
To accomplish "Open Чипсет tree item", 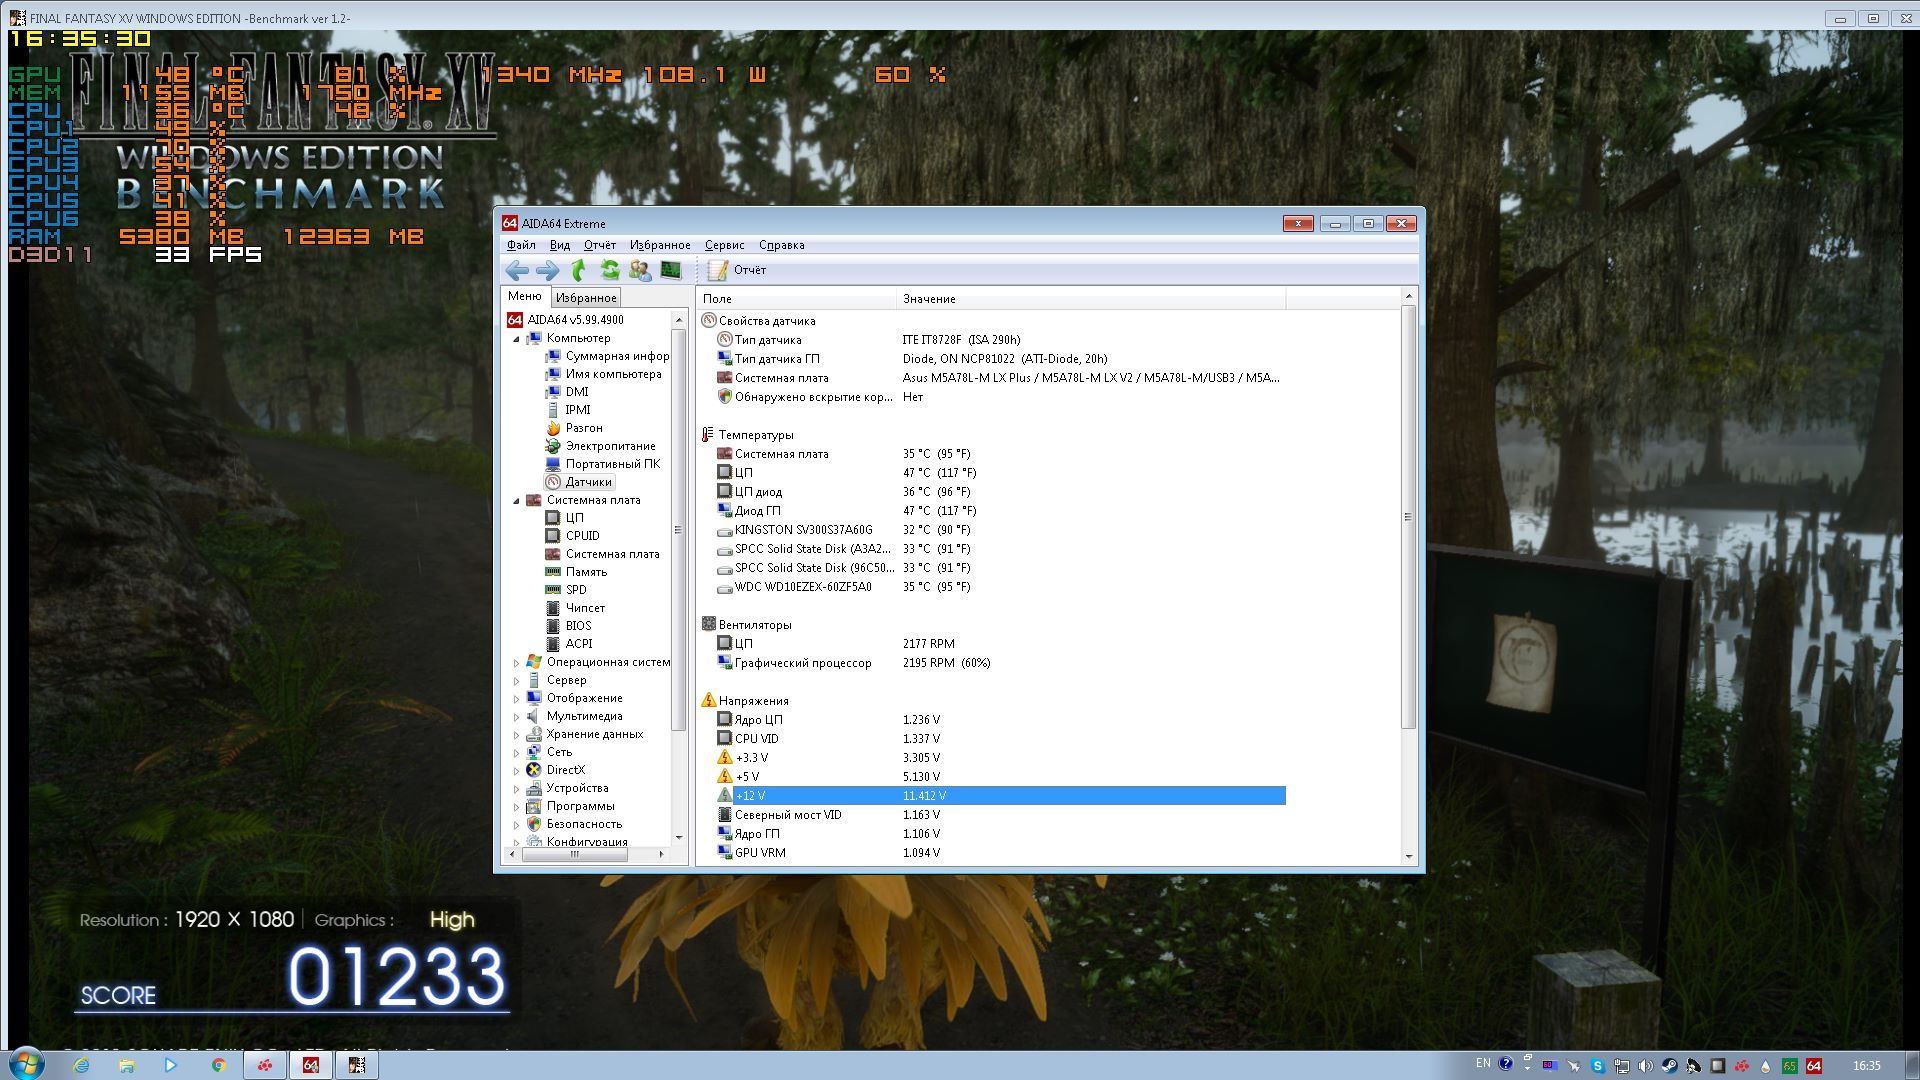I will click(x=585, y=608).
